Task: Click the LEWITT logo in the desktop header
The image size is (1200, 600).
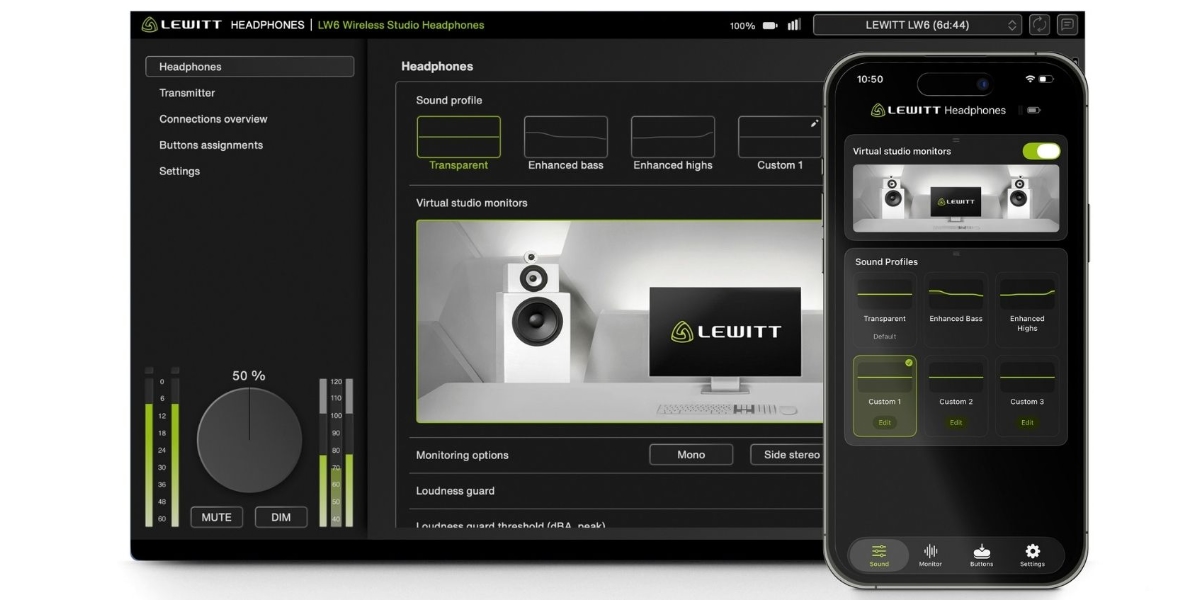Action: [182, 25]
